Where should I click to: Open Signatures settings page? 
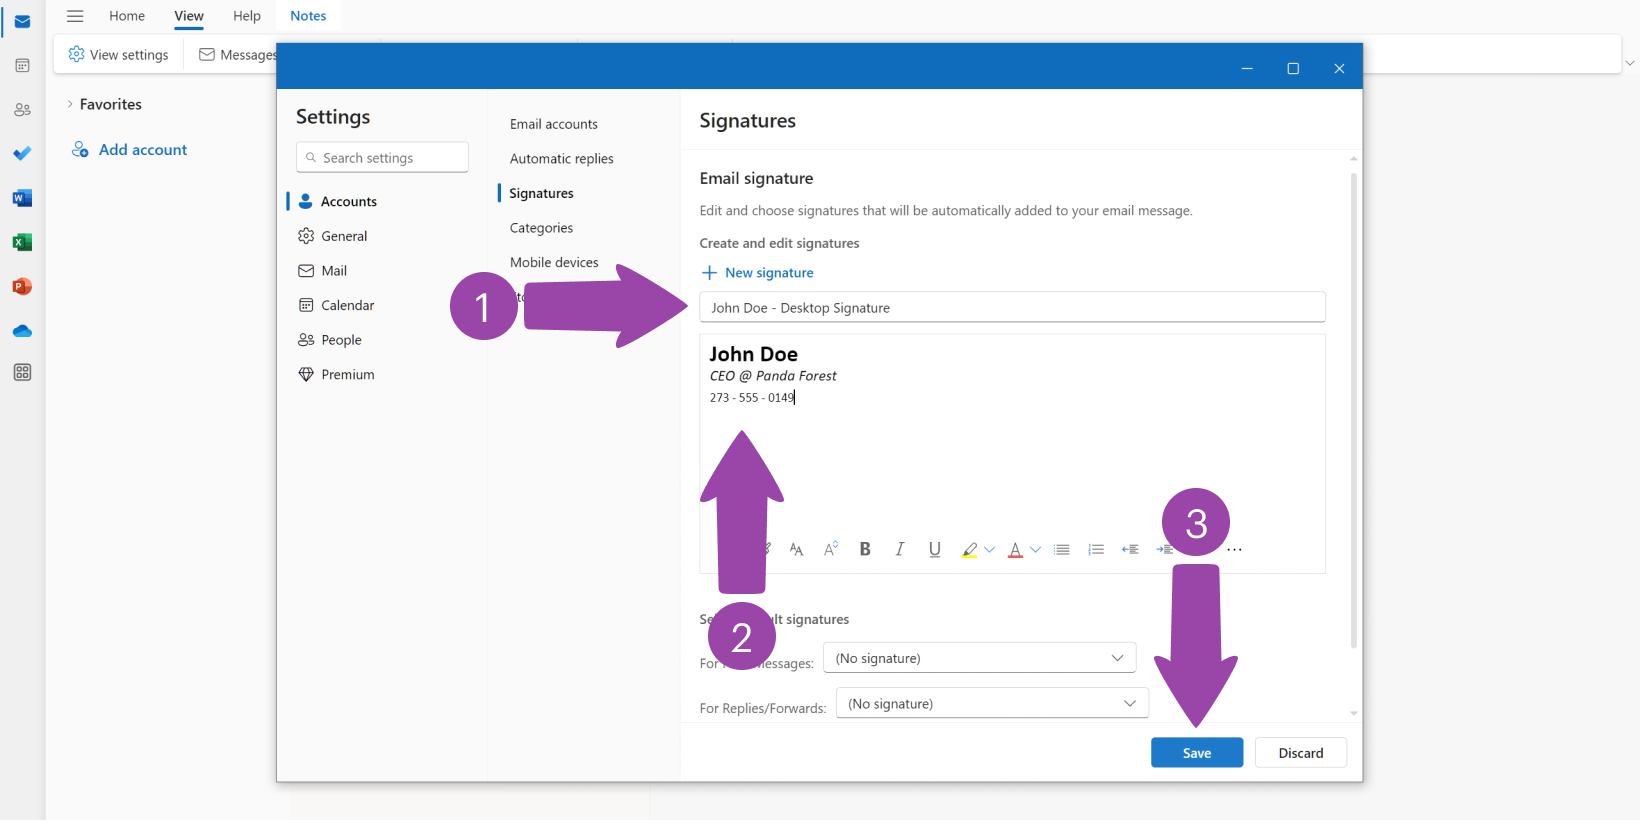[x=541, y=193]
